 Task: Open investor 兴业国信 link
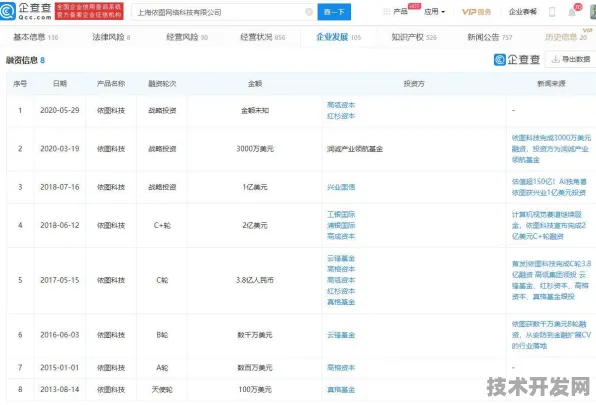(341, 187)
